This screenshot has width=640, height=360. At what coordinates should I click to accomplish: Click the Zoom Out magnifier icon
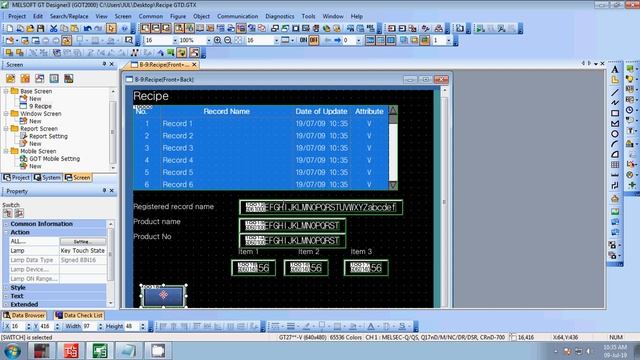[228, 40]
